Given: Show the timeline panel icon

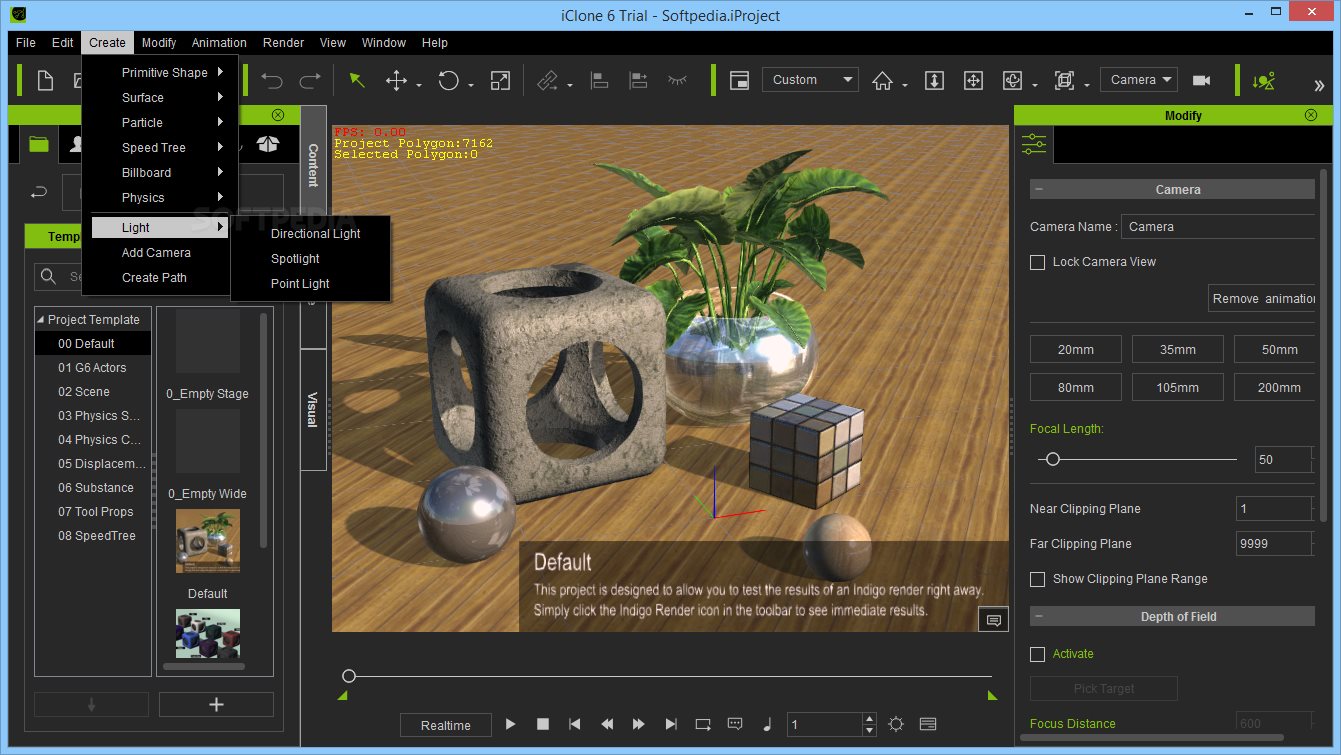Looking at the screenshot, I should tap(928, 724).
